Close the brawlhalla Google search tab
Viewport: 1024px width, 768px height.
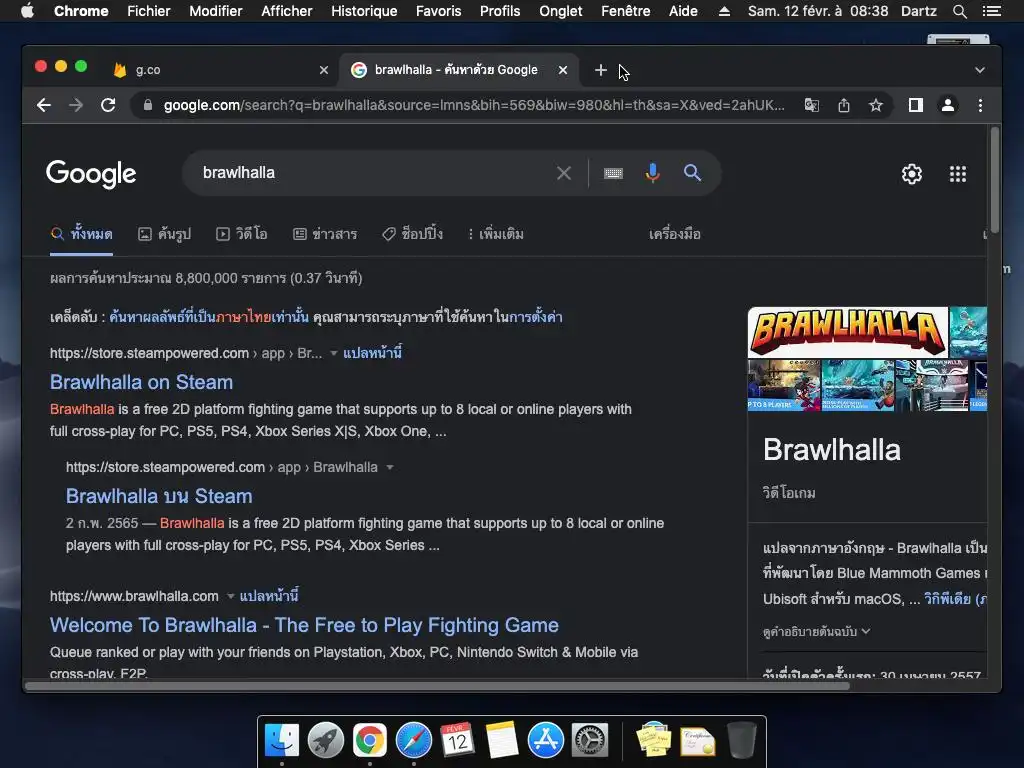coord(563,70)
